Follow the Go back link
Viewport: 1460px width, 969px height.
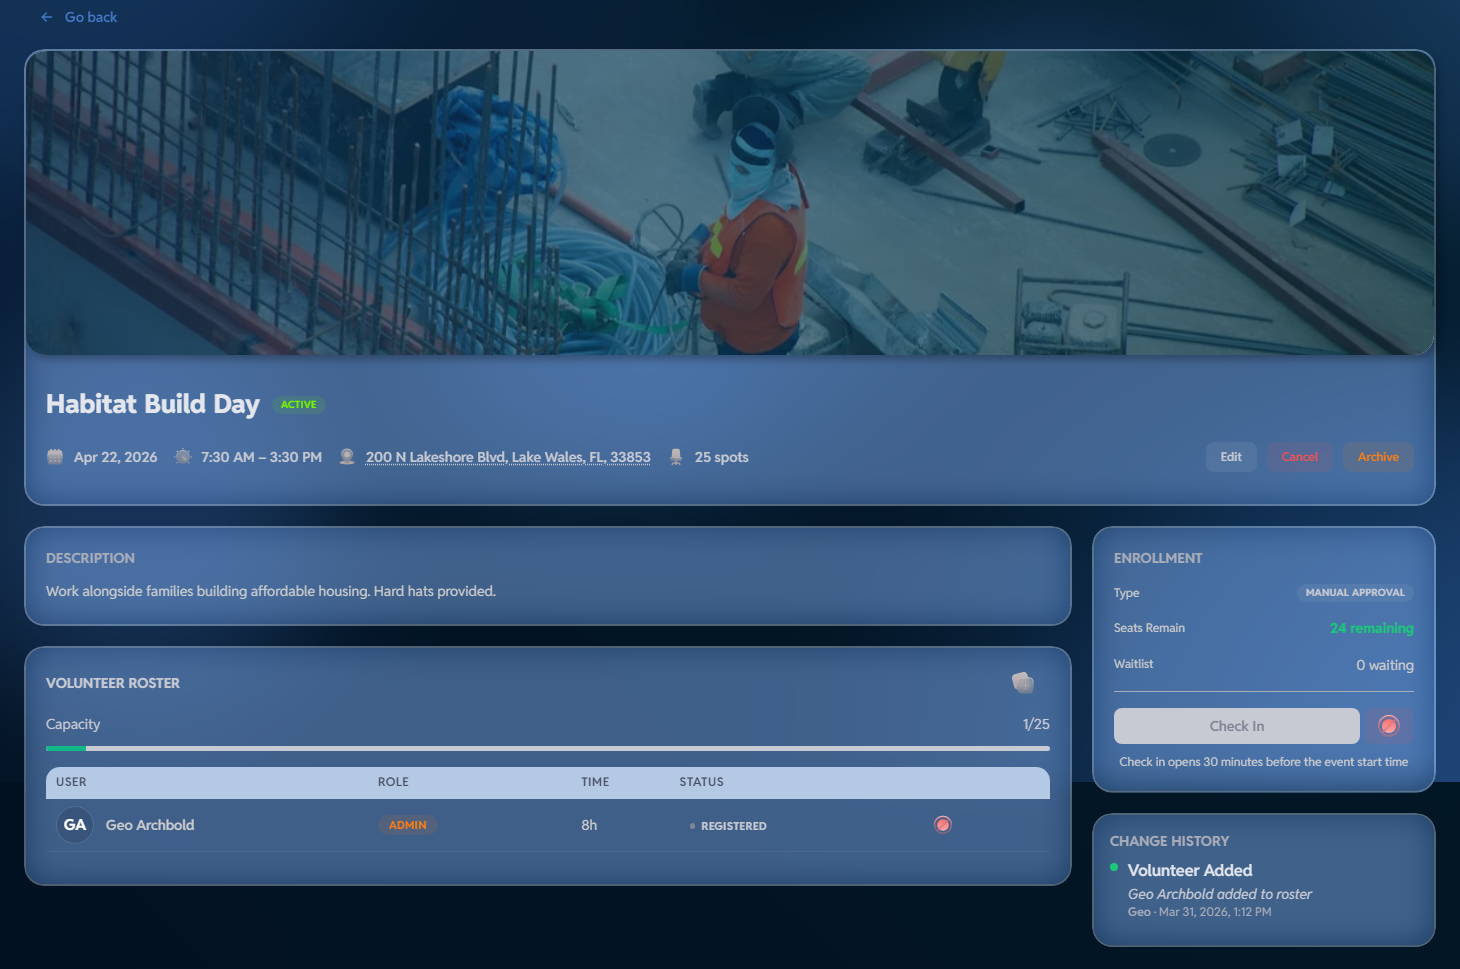pos(90,17)
